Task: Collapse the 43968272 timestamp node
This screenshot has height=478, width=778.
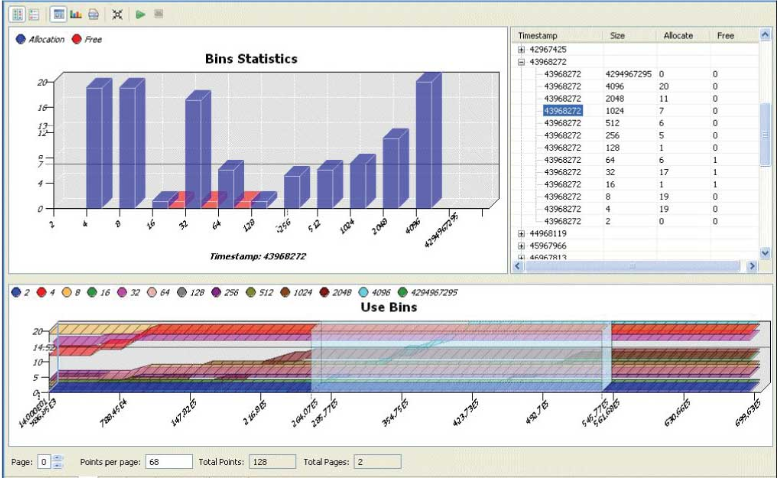Action: (521, 62)
